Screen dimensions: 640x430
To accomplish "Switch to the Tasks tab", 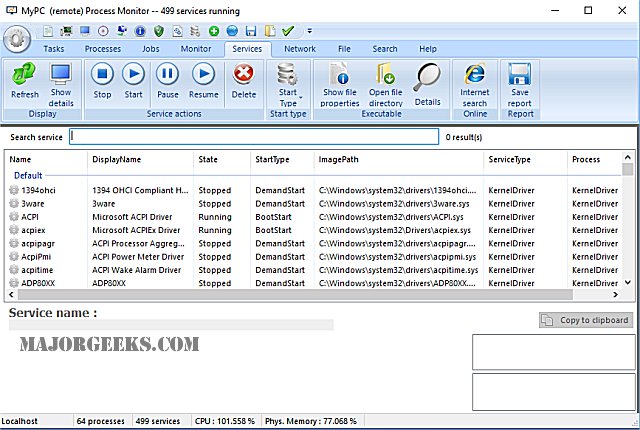I will coord(54,49).
